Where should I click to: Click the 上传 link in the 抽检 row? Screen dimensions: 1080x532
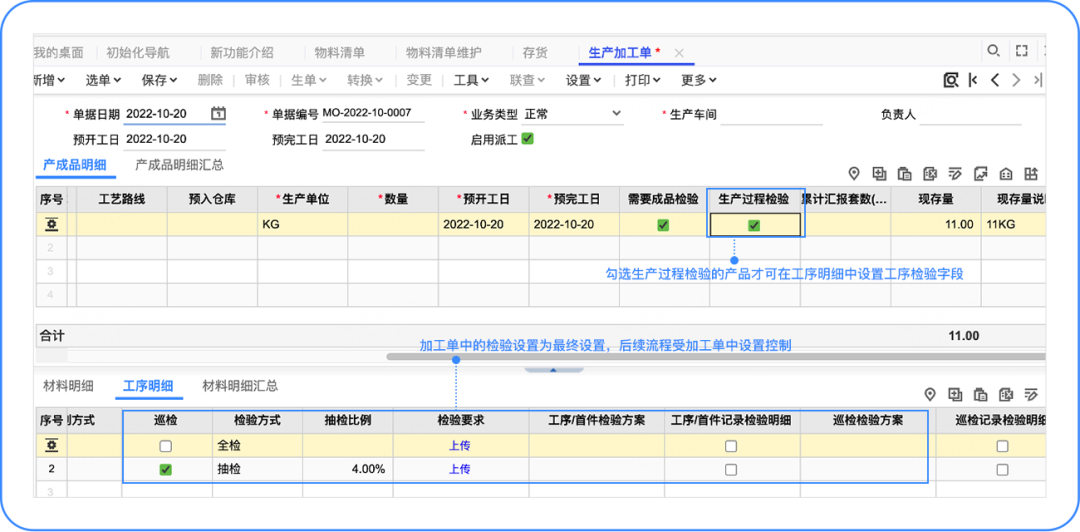[459, 469]
